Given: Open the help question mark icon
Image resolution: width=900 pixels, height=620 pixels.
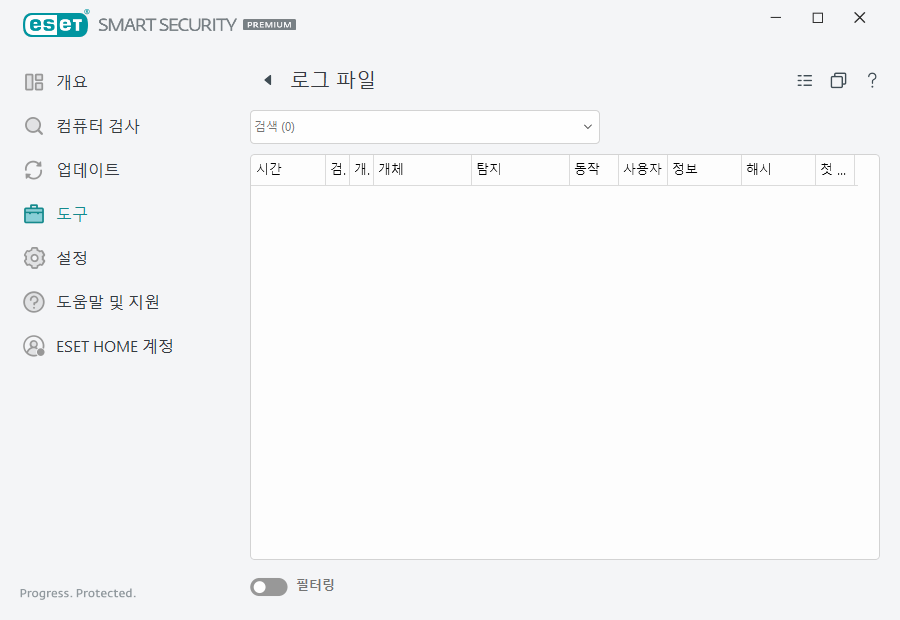Looking at the screenshot, I should pos(872,81).
